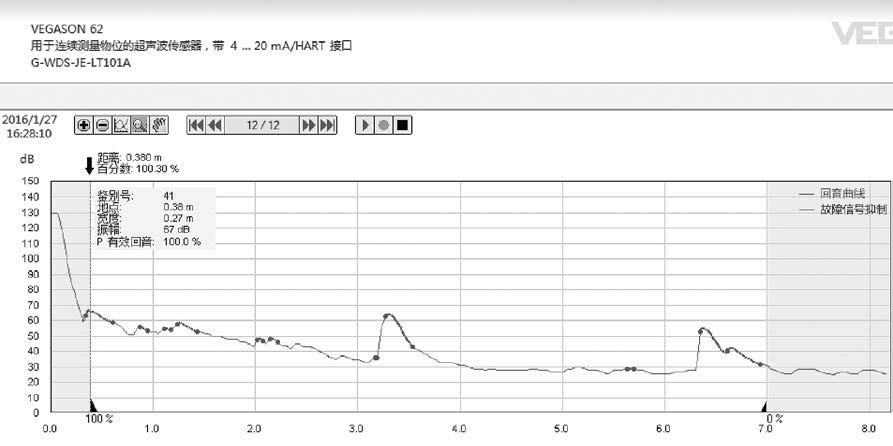Click the 0 % range marker triangle
This screenshot has height=446, width=893.
766,407
